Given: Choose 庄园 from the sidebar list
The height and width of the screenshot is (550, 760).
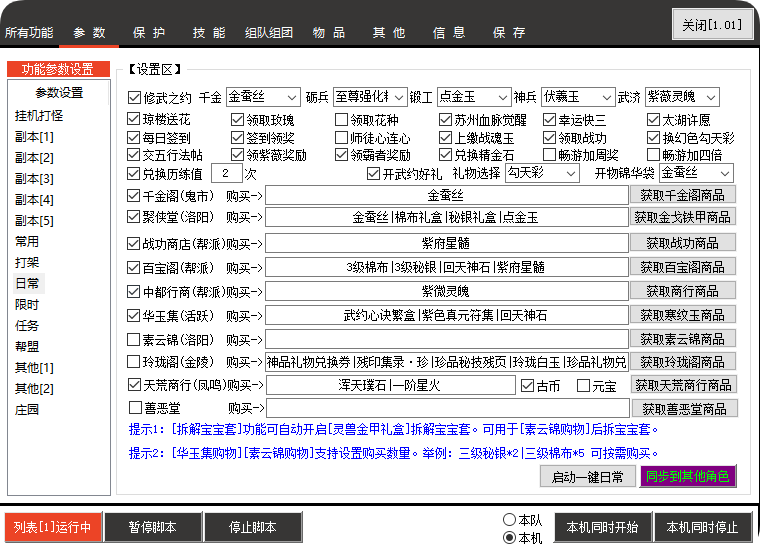Looking at the screenshot, I should pos(28,409).
